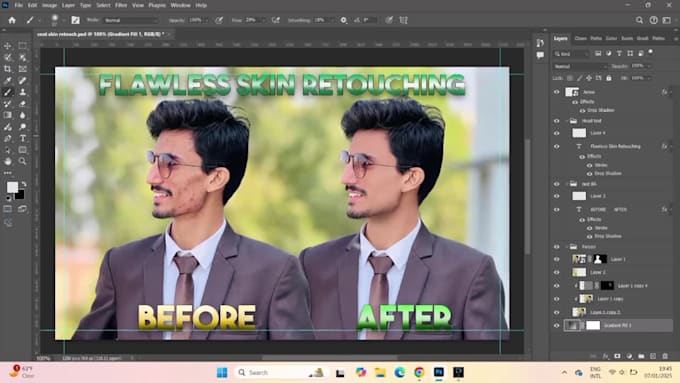Hide the Person group
This screenshot has height=383, width=680.
(556, 247)
